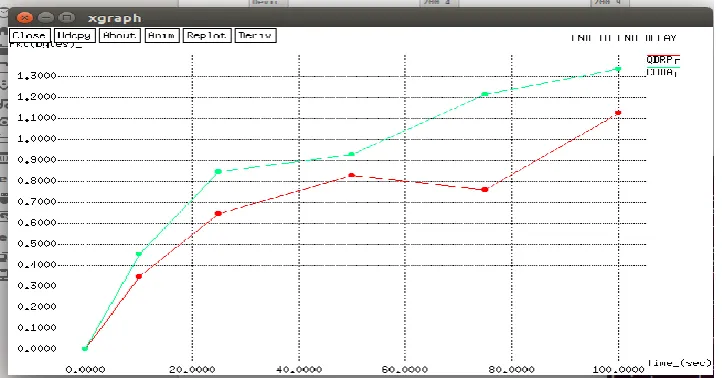The width and height of the screenshot is (723, 378).
Task: Click the green data point at time 50
Action: click(351, 154)
